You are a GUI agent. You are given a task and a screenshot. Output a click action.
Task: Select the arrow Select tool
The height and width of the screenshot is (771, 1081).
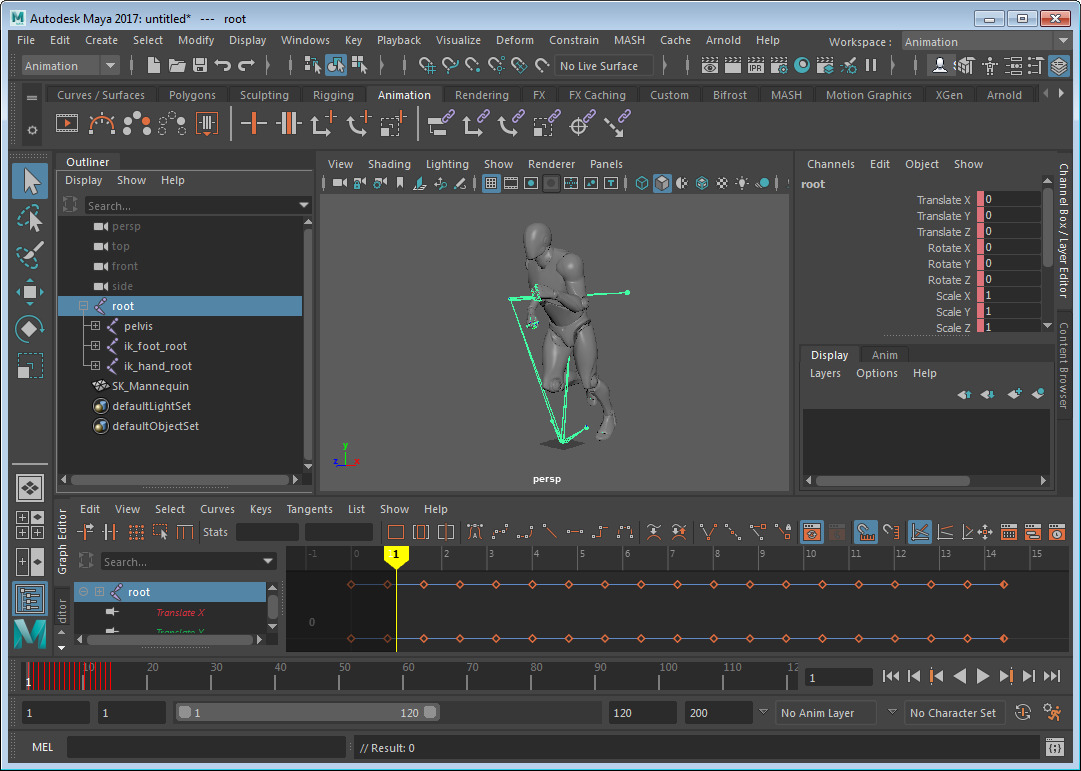coord(30,181)
